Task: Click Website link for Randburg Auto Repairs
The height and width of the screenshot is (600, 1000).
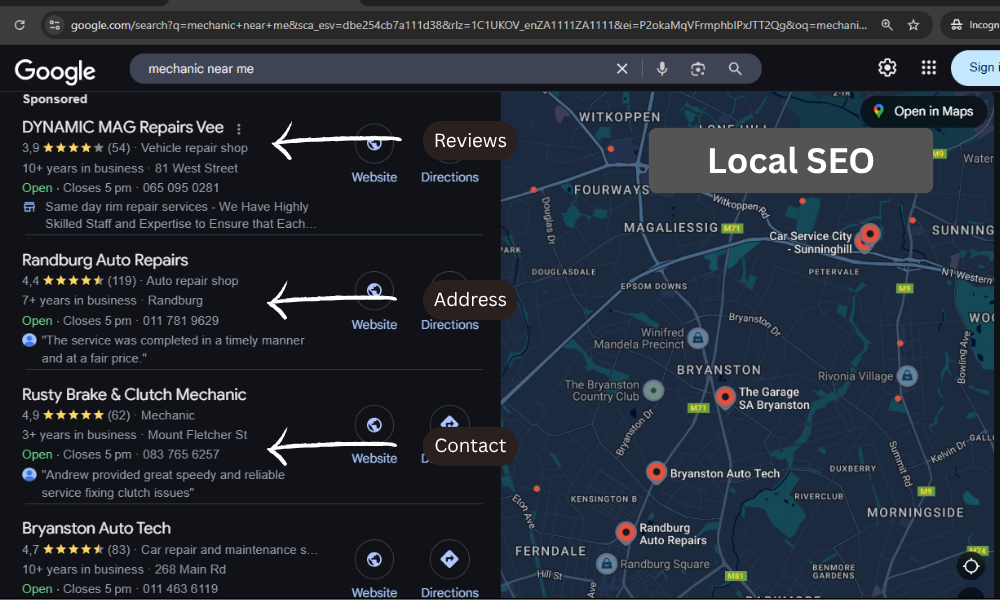Action: (374, 325)
